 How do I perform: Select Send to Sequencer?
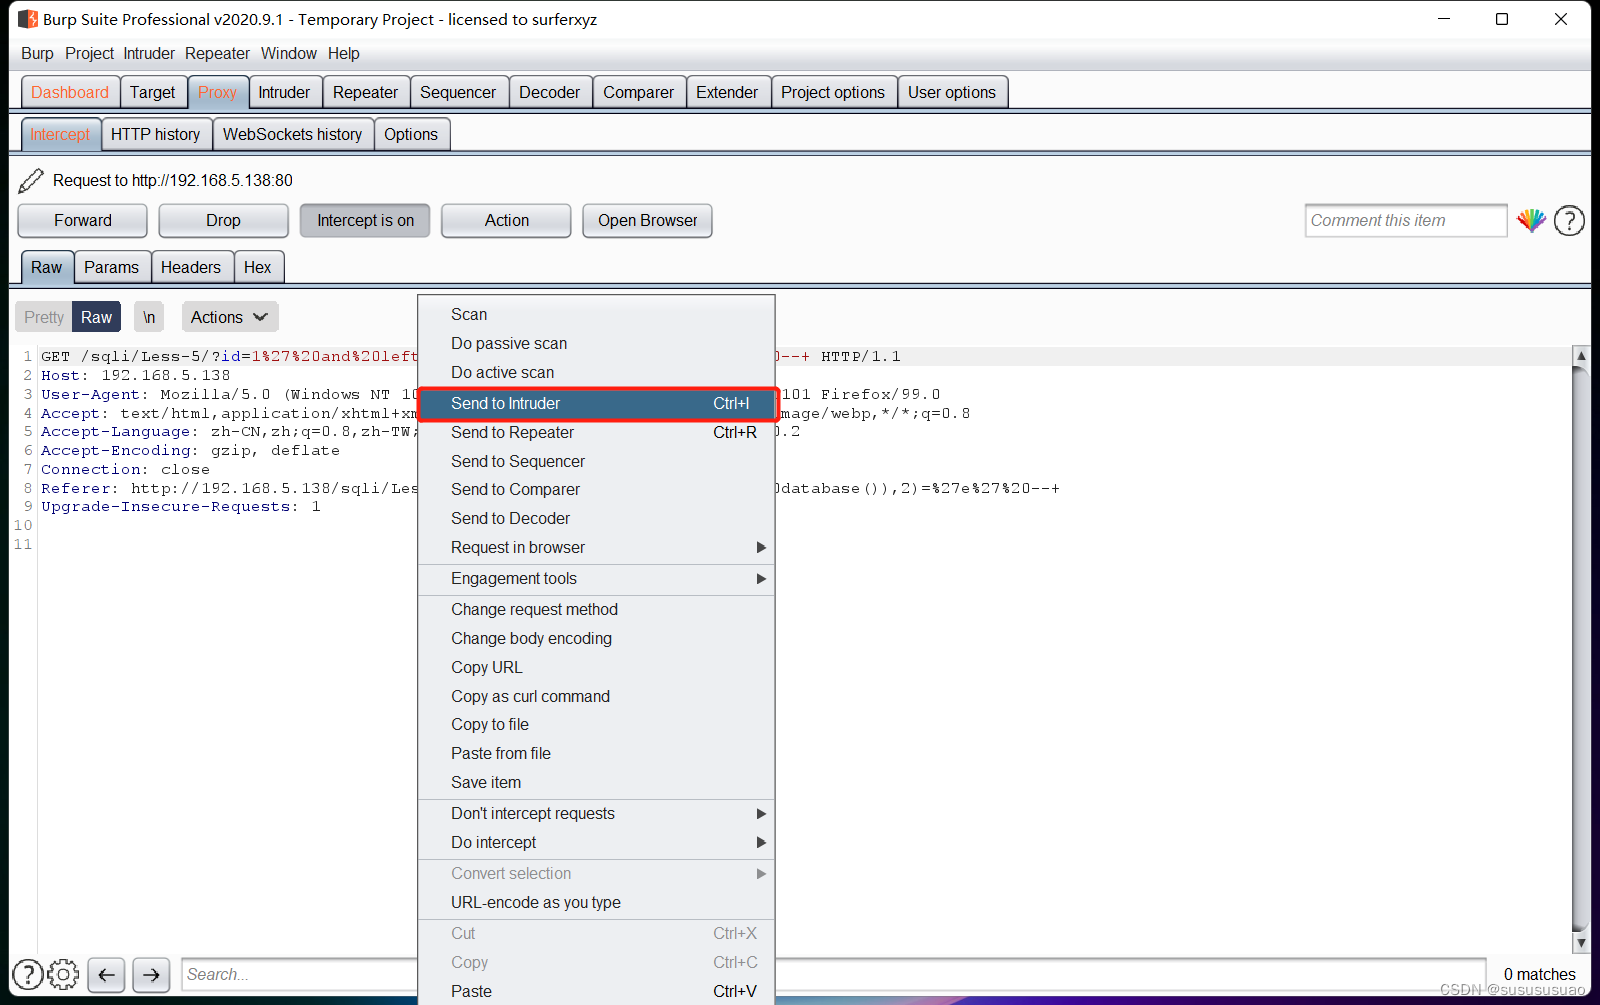(596, 461)
